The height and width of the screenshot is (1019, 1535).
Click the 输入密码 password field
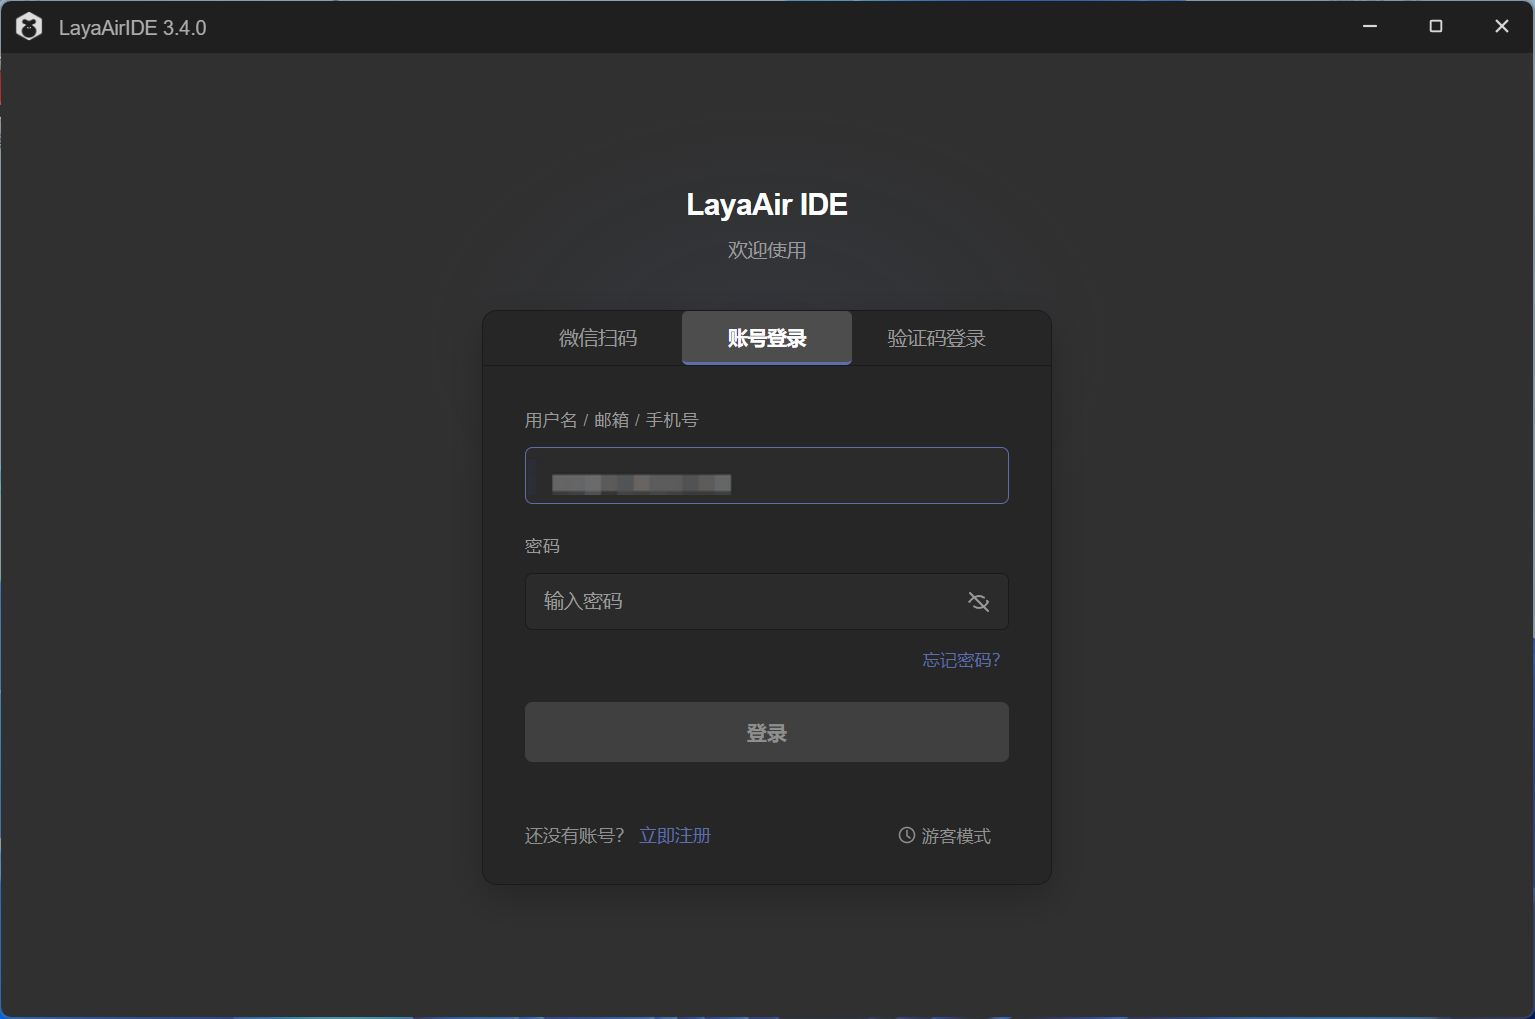coord(767,601)
